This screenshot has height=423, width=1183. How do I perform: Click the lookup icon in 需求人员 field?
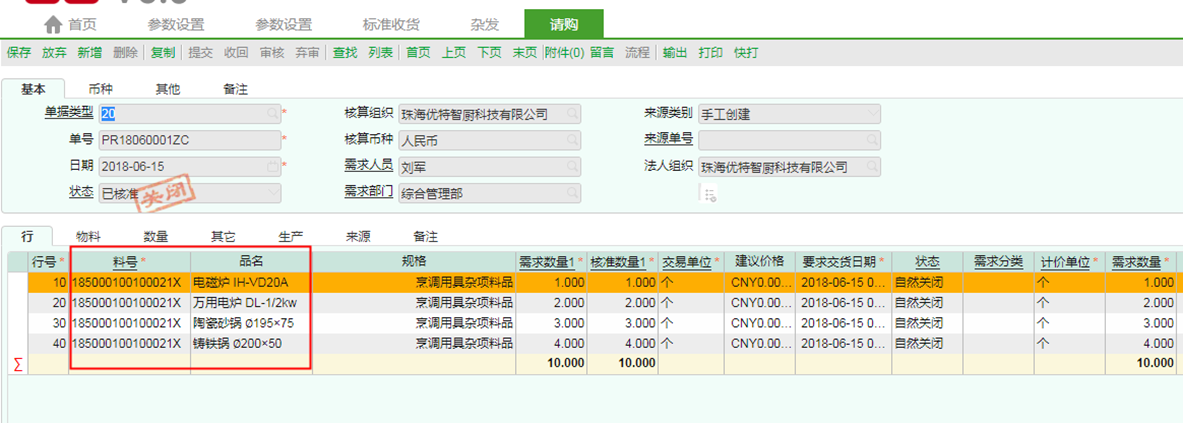[x=573, y=167]
